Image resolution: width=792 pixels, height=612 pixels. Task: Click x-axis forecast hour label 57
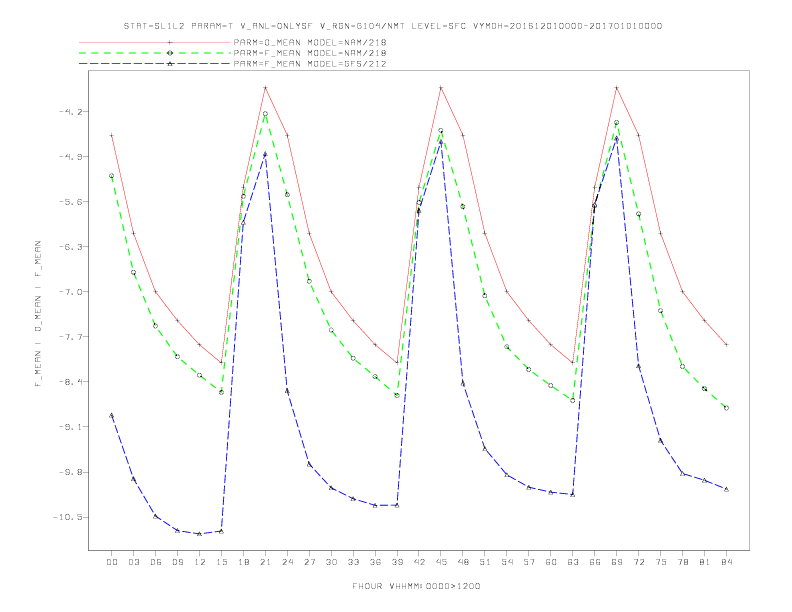tap(529, 562)
